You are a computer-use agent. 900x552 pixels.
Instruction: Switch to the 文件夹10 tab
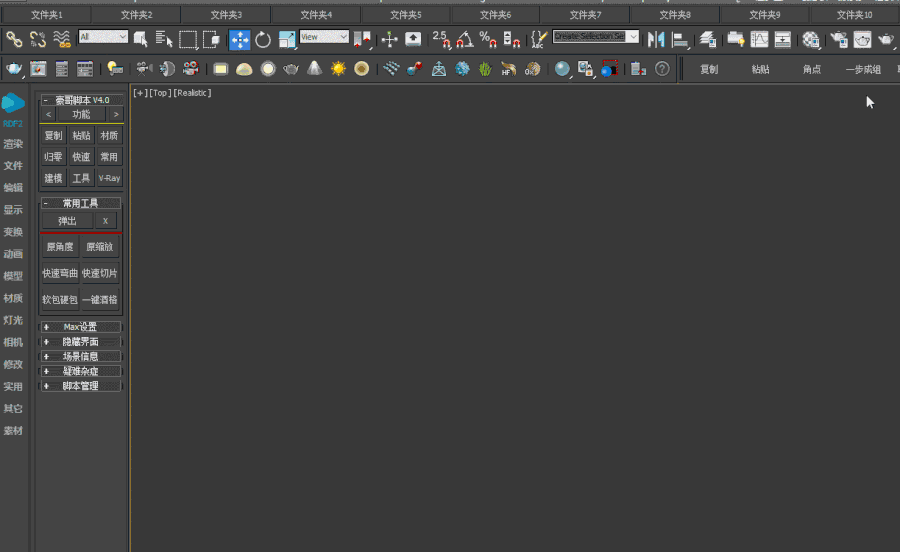(854, 15)
